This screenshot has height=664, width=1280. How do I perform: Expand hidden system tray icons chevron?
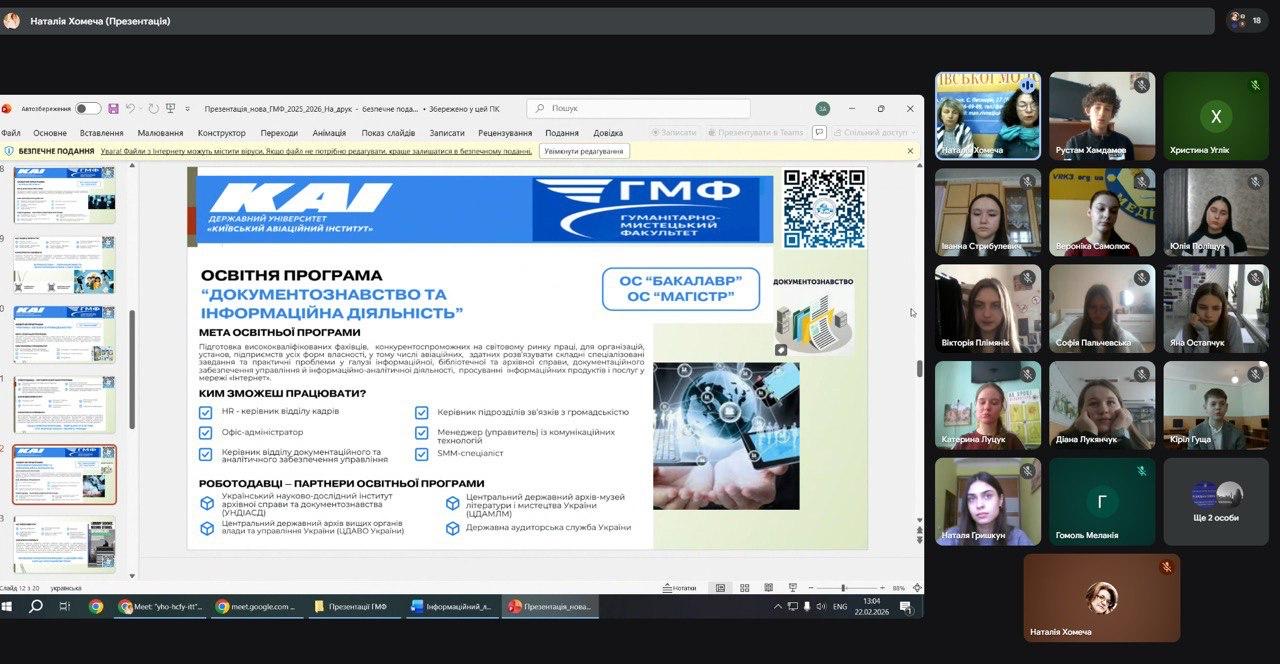778,606
